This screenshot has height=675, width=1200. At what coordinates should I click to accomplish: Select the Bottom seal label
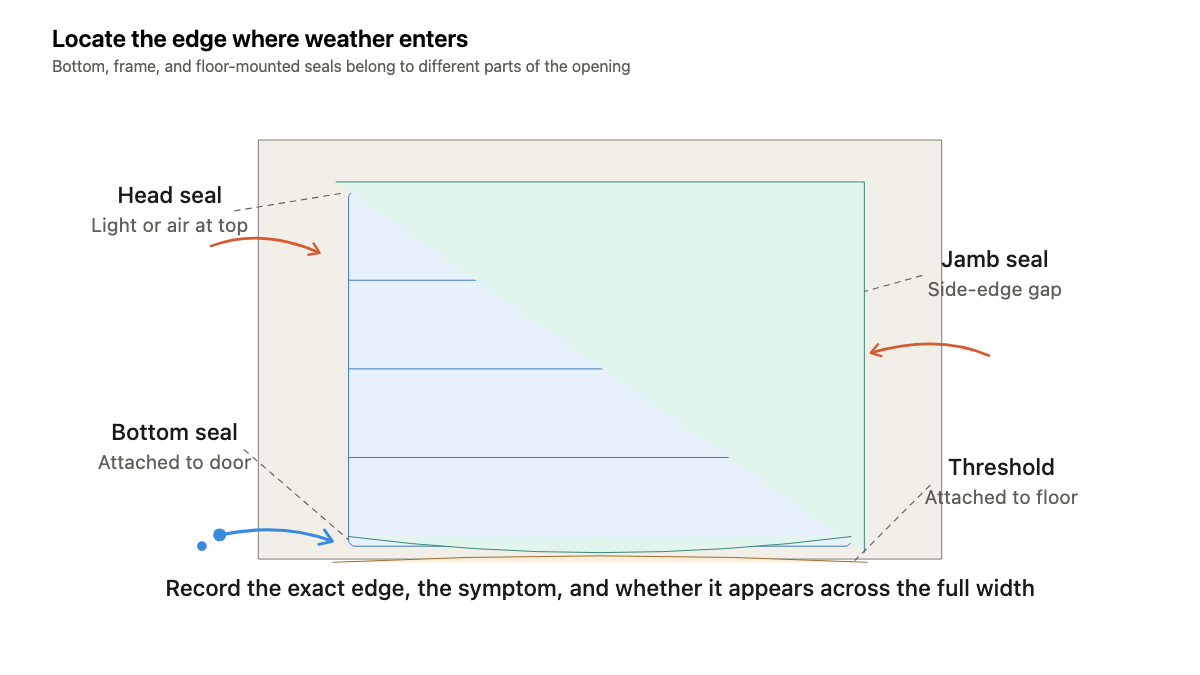[175, 433]
